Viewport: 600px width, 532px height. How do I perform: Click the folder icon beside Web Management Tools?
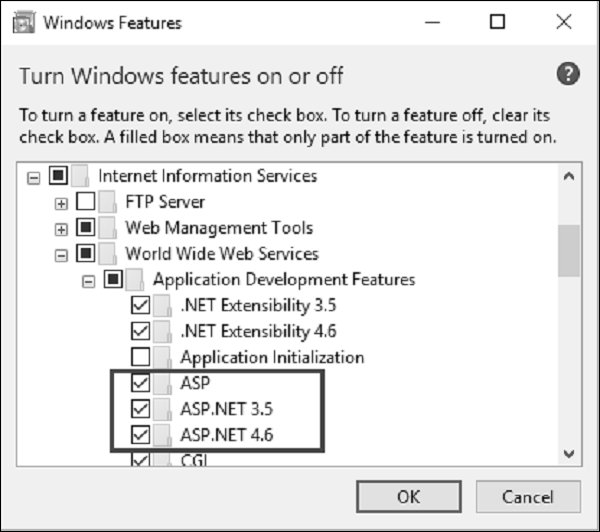109,228
